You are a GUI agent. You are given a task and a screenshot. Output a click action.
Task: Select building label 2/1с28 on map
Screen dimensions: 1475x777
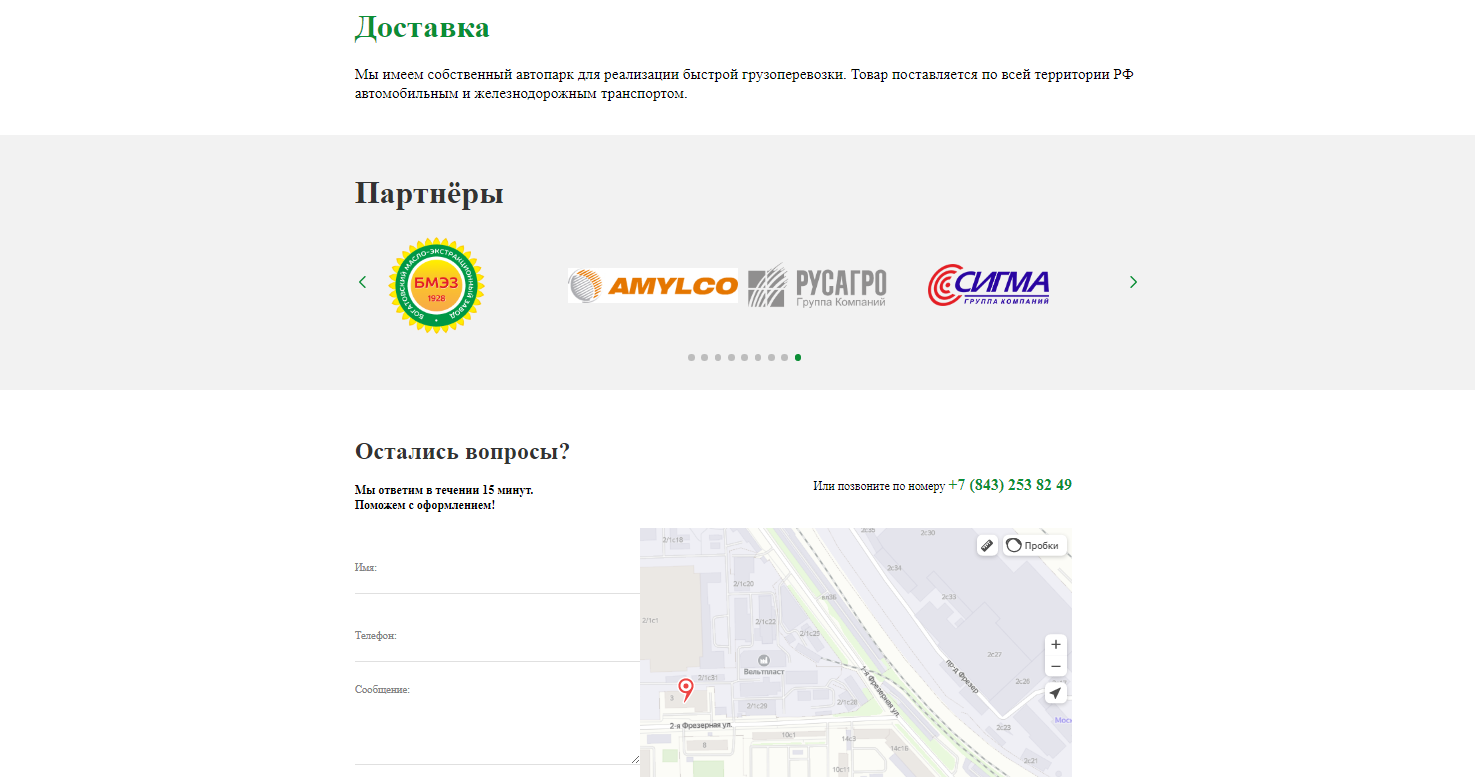846,702
